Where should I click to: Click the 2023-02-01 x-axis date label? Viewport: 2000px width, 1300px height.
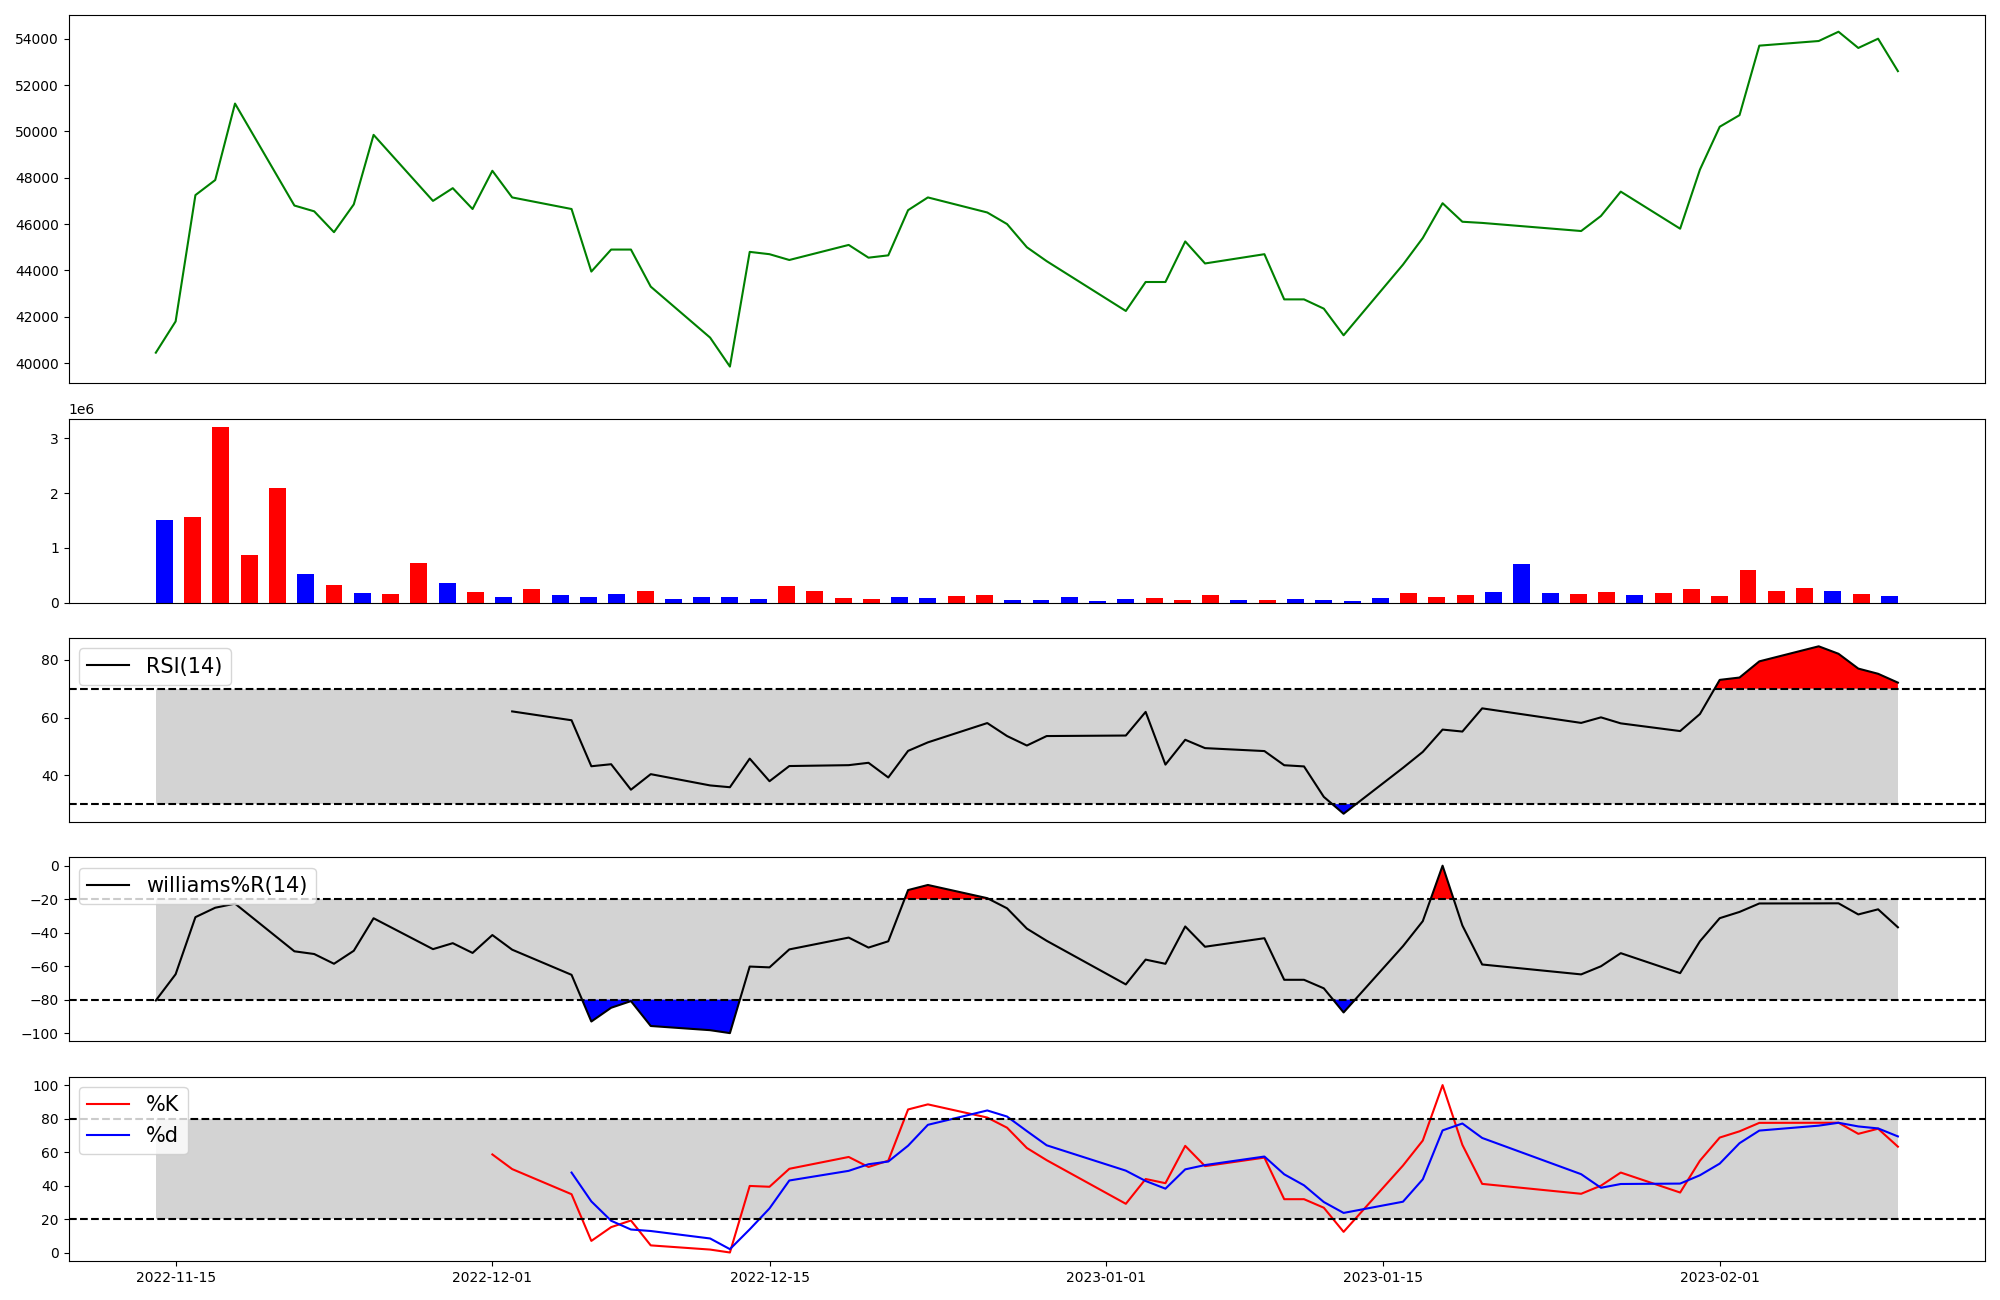[1720, 1277]
